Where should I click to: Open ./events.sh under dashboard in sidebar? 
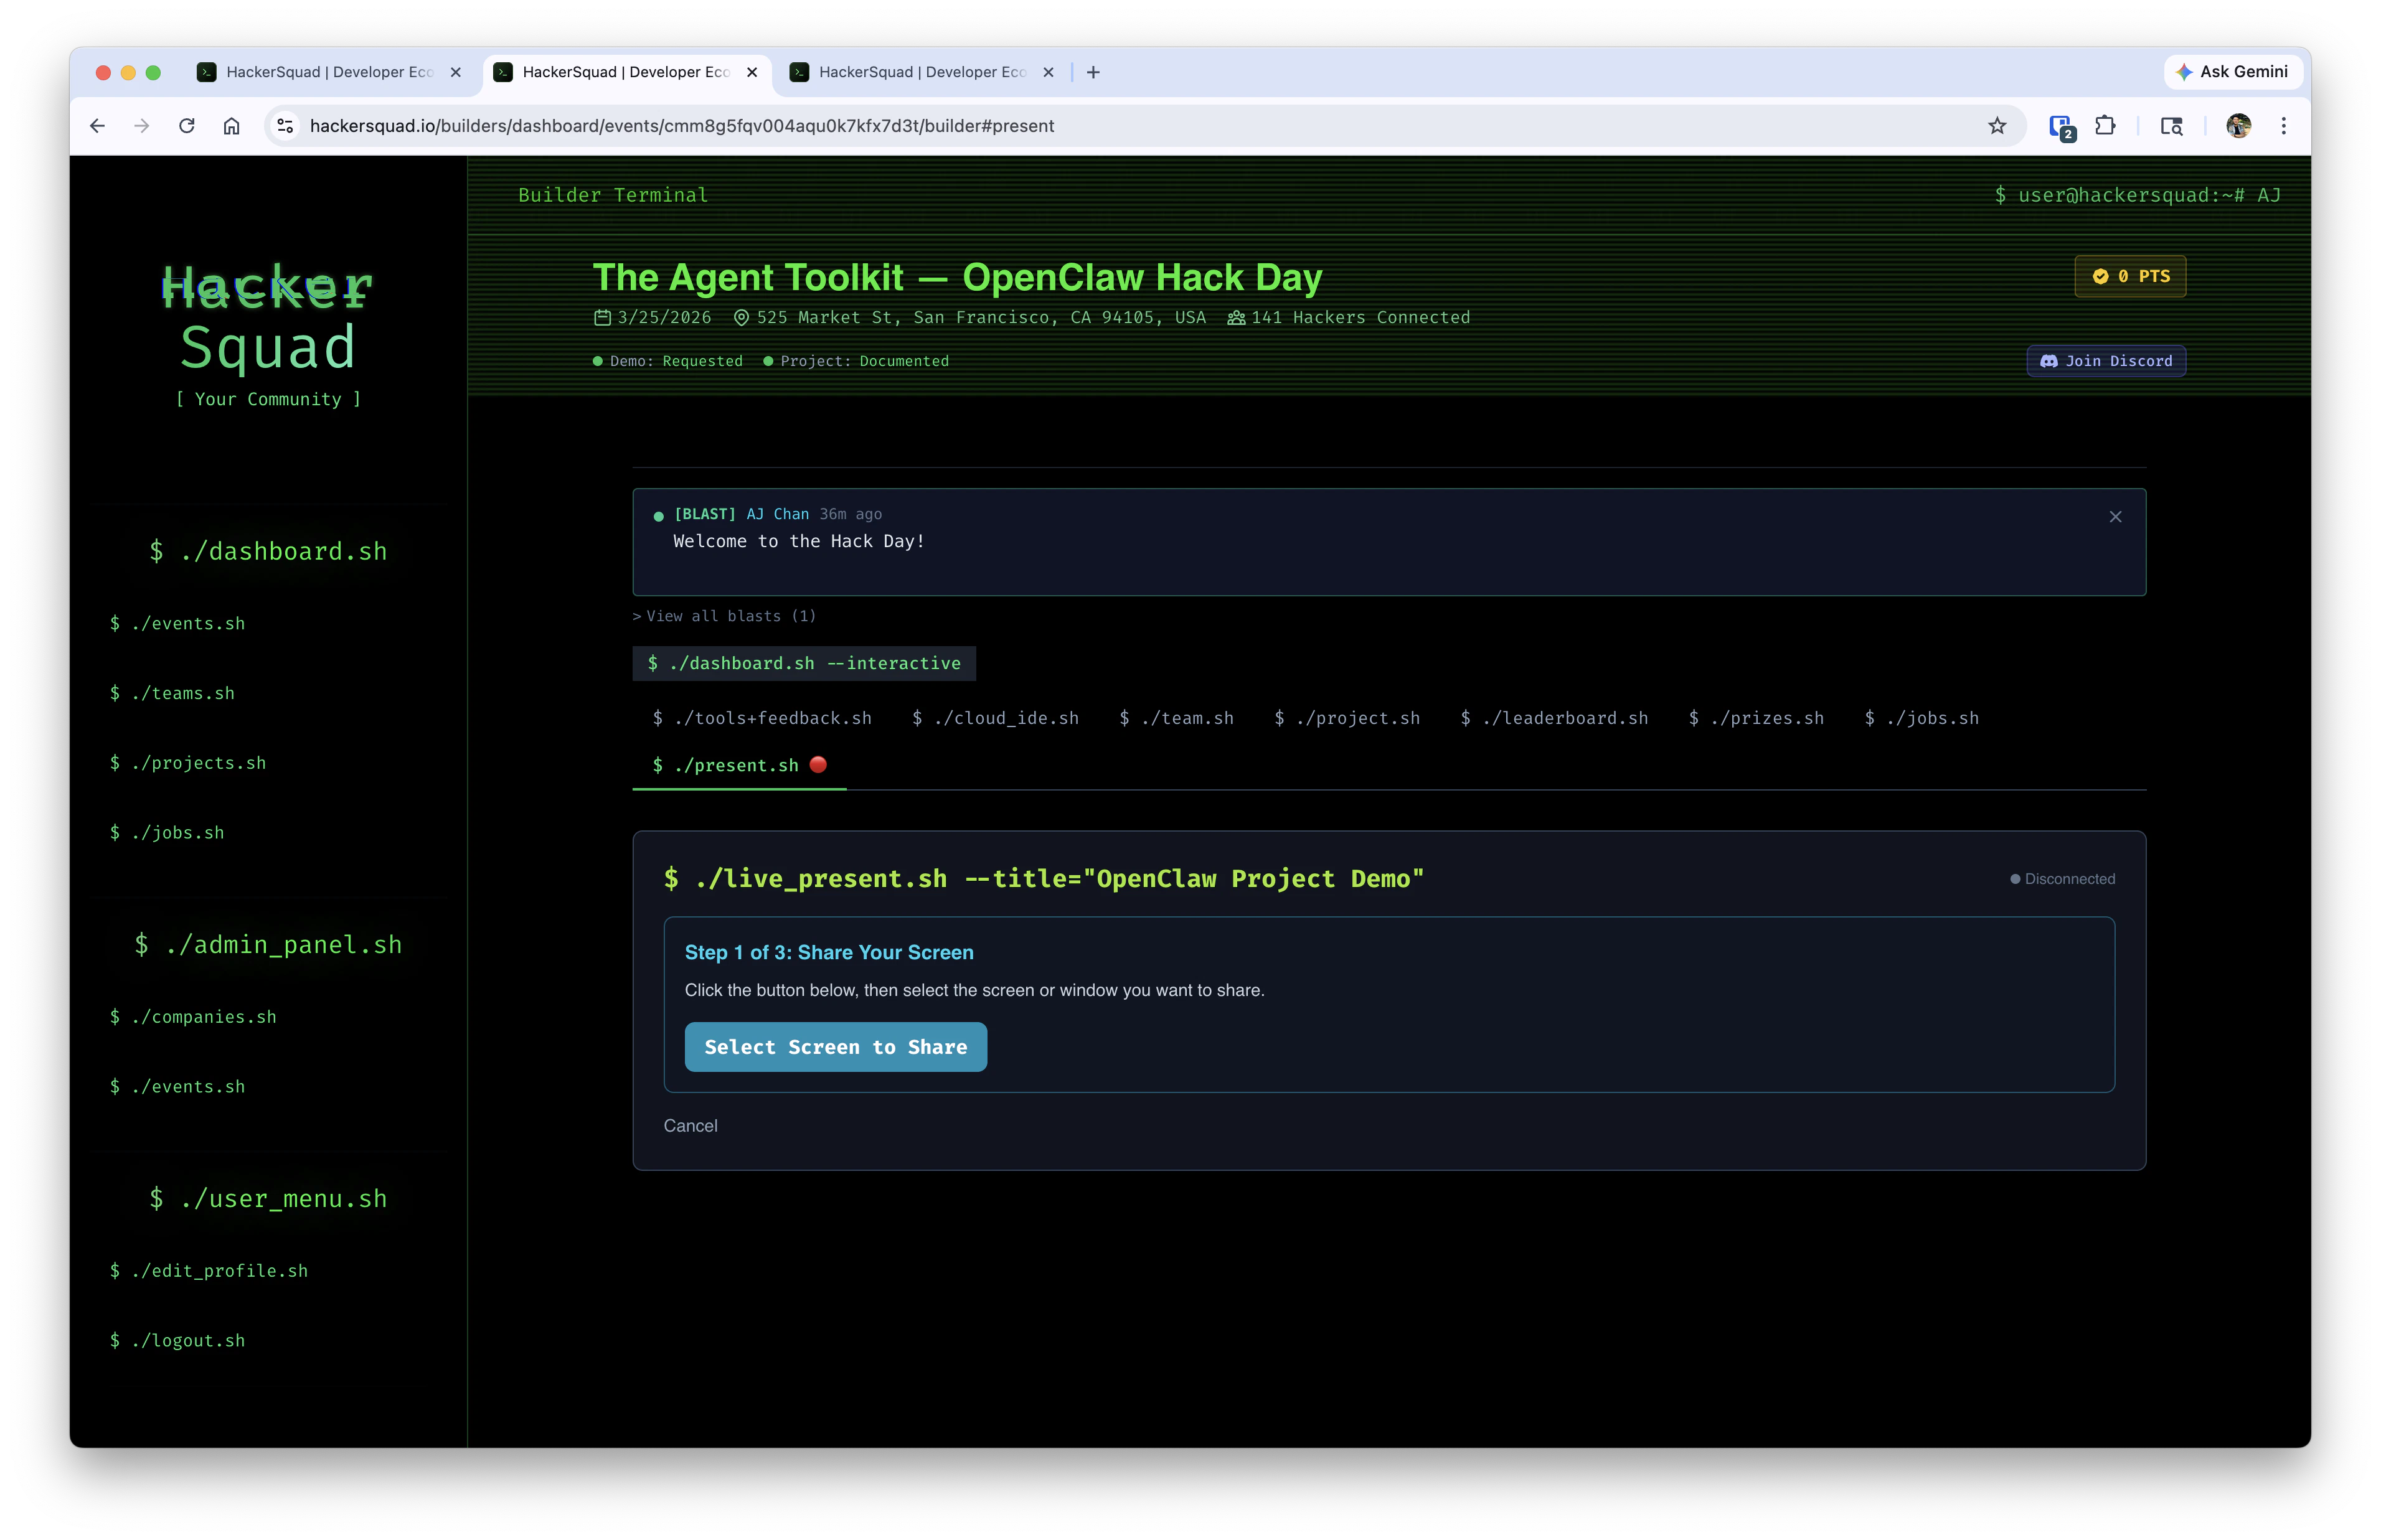(177, 624)
